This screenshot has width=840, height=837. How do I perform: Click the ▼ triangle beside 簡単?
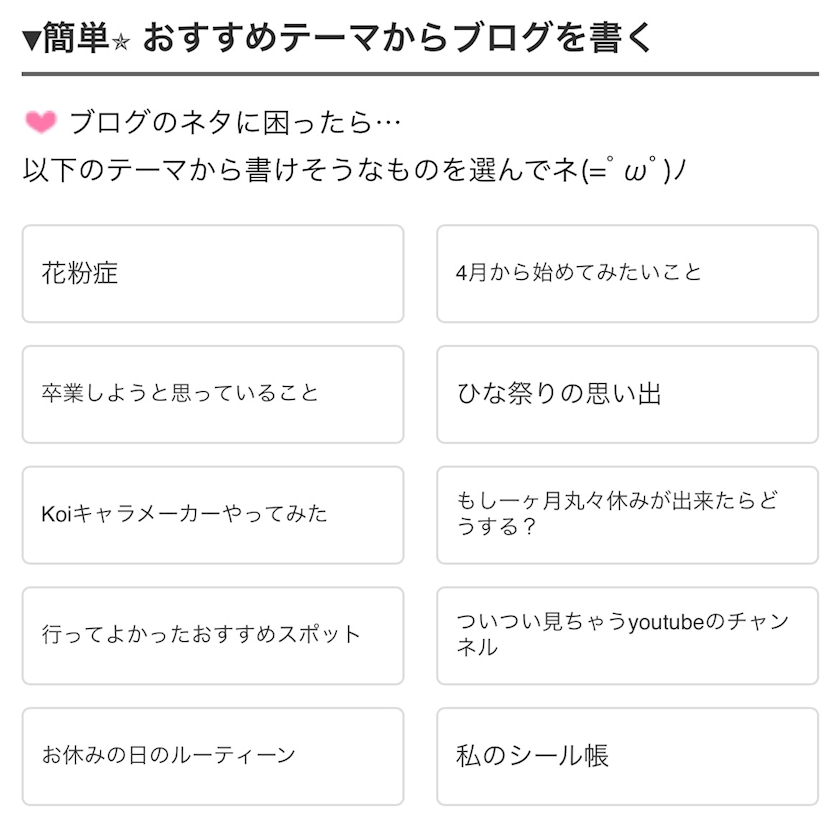(31, 40)
